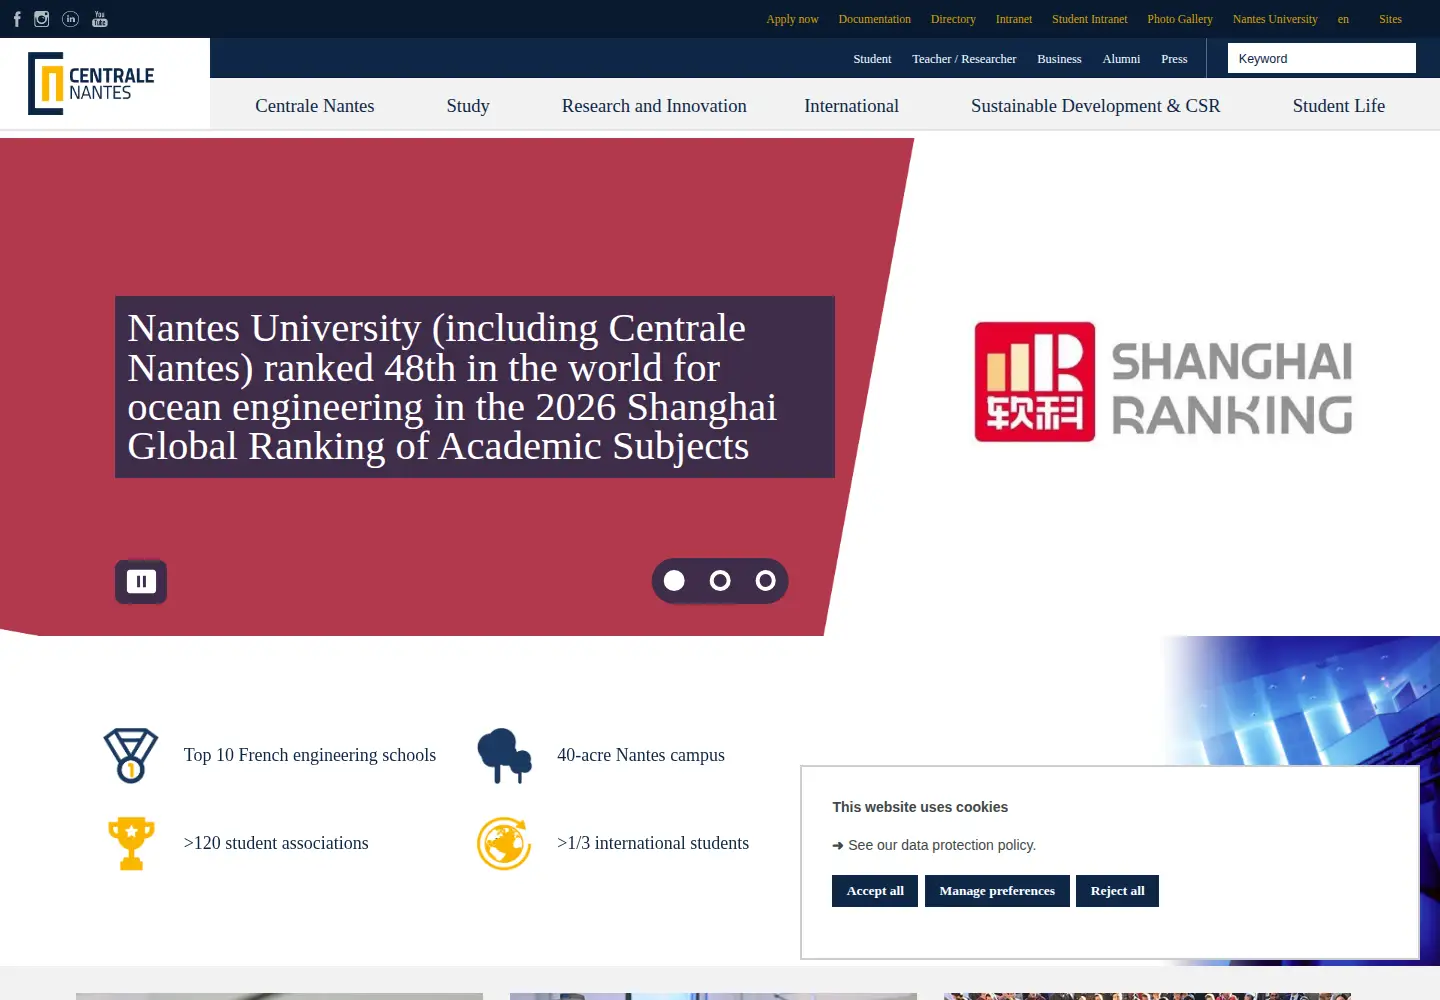The image size is (1440, 1000).
Task: Open the Facebook social icon
Action: point(17,19)
